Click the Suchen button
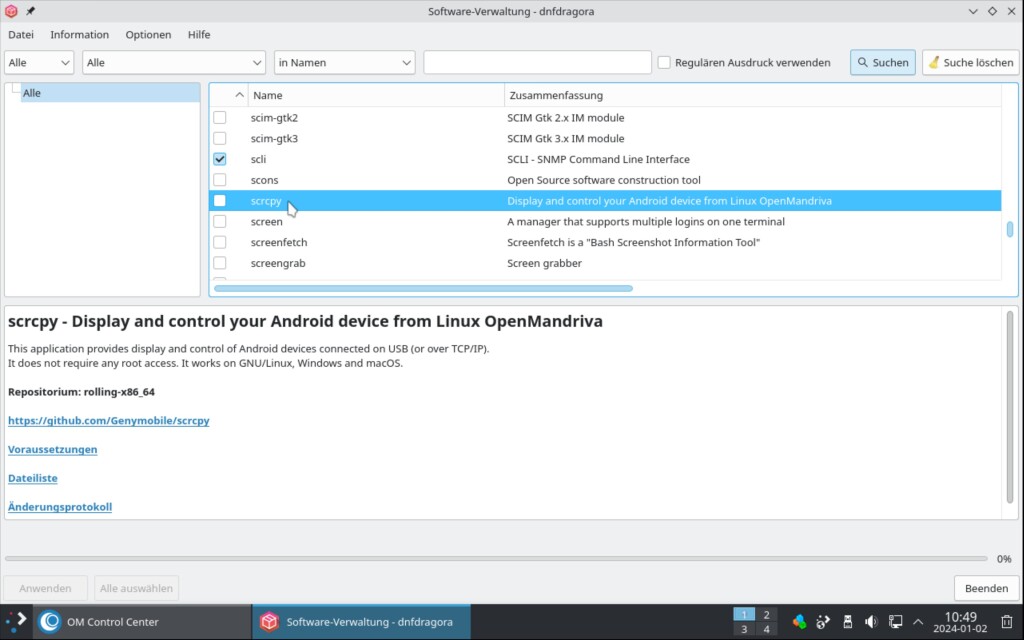The height and width of the screenshot is (640, 1024). point(883,63)
